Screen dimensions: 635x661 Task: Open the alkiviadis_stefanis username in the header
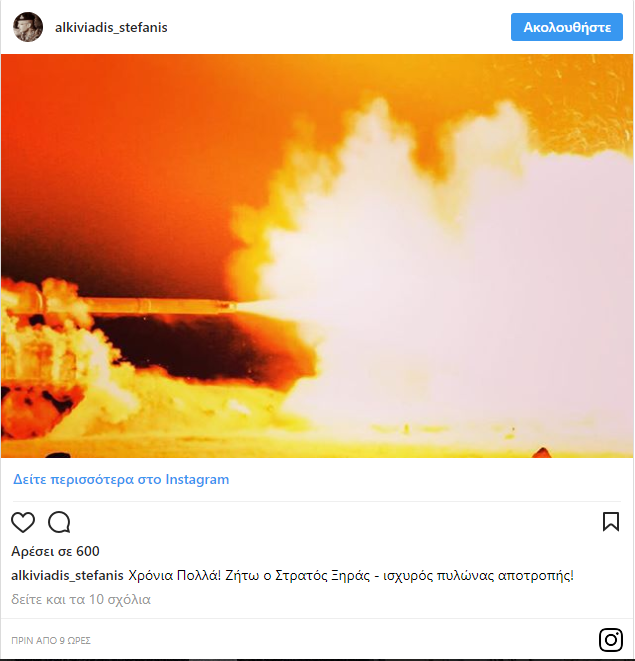click(111, 27)
